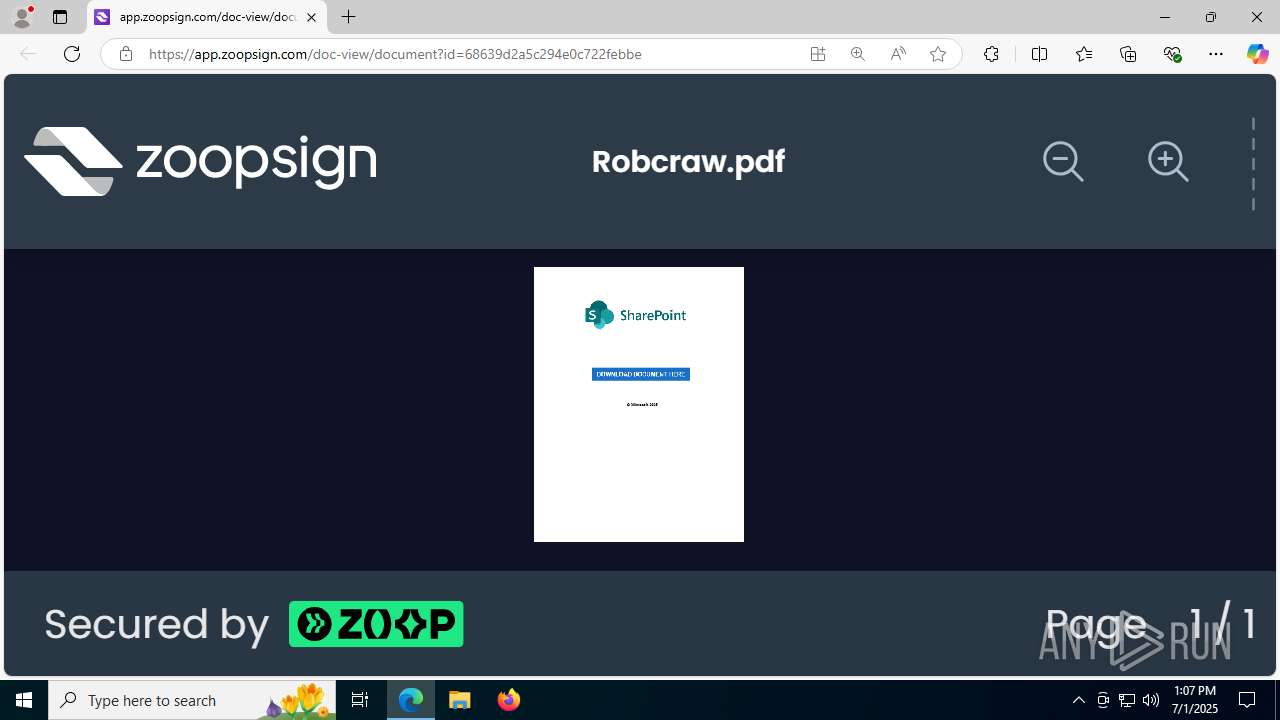
Task: Open the Robcraw.pdf page thumbnail
Action: (639, 404)
